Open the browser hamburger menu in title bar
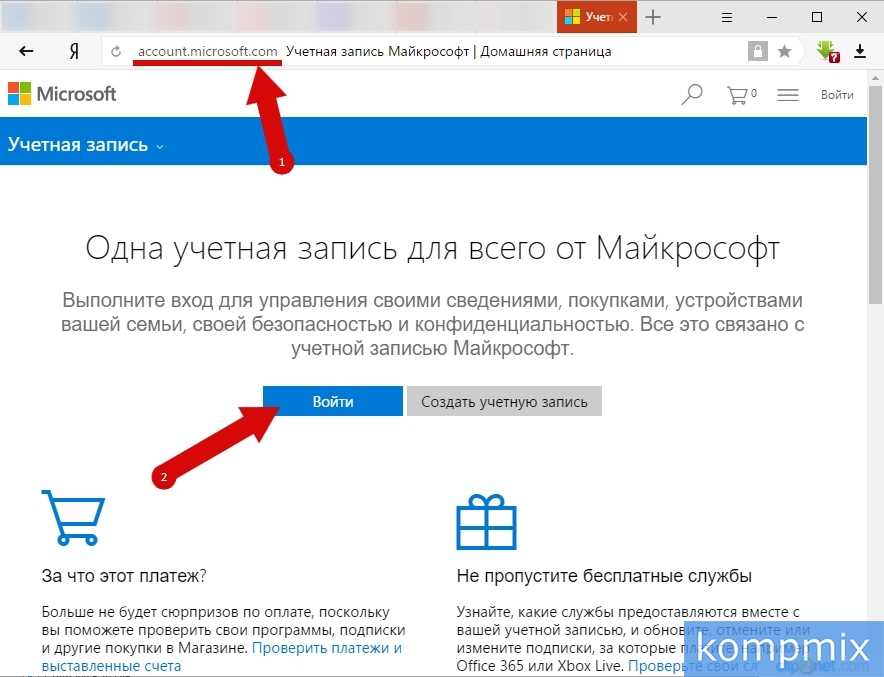 [x=727, y=17]
